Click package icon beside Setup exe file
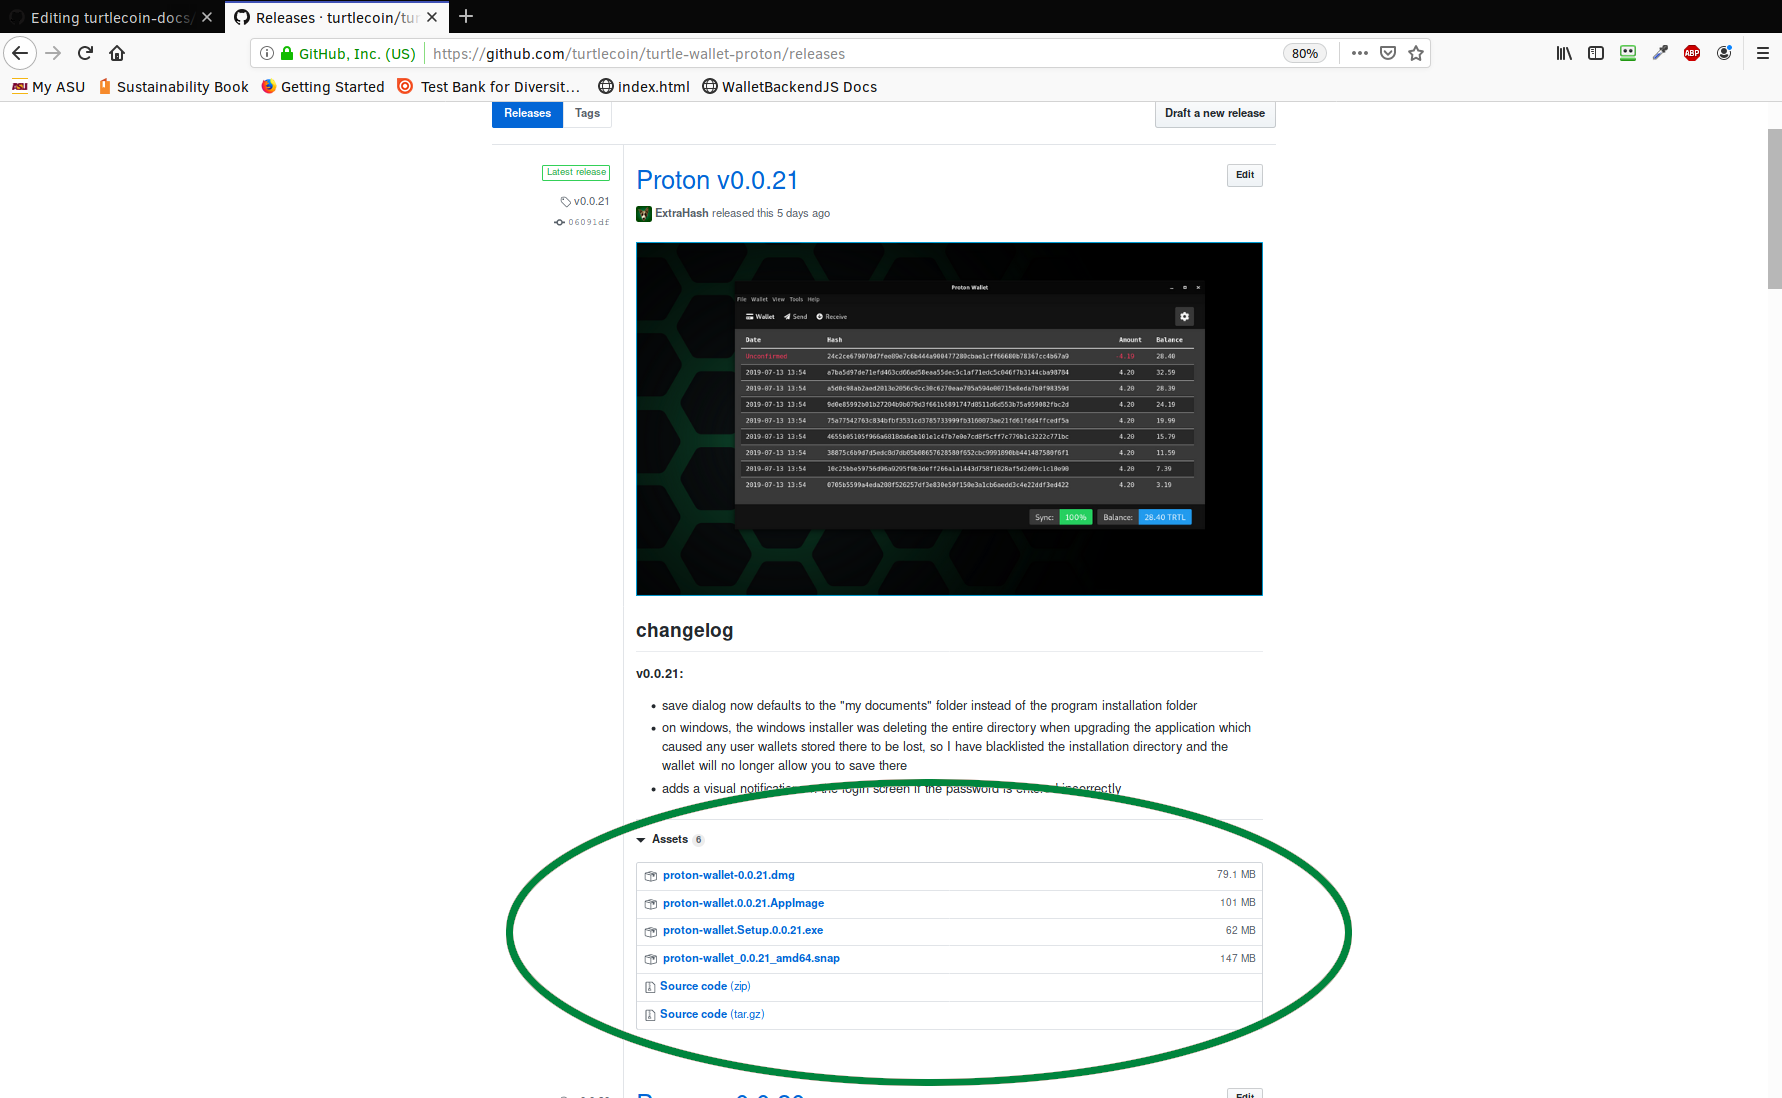1782x1098 pixels. pyautogui.click(x=651, y=931)
